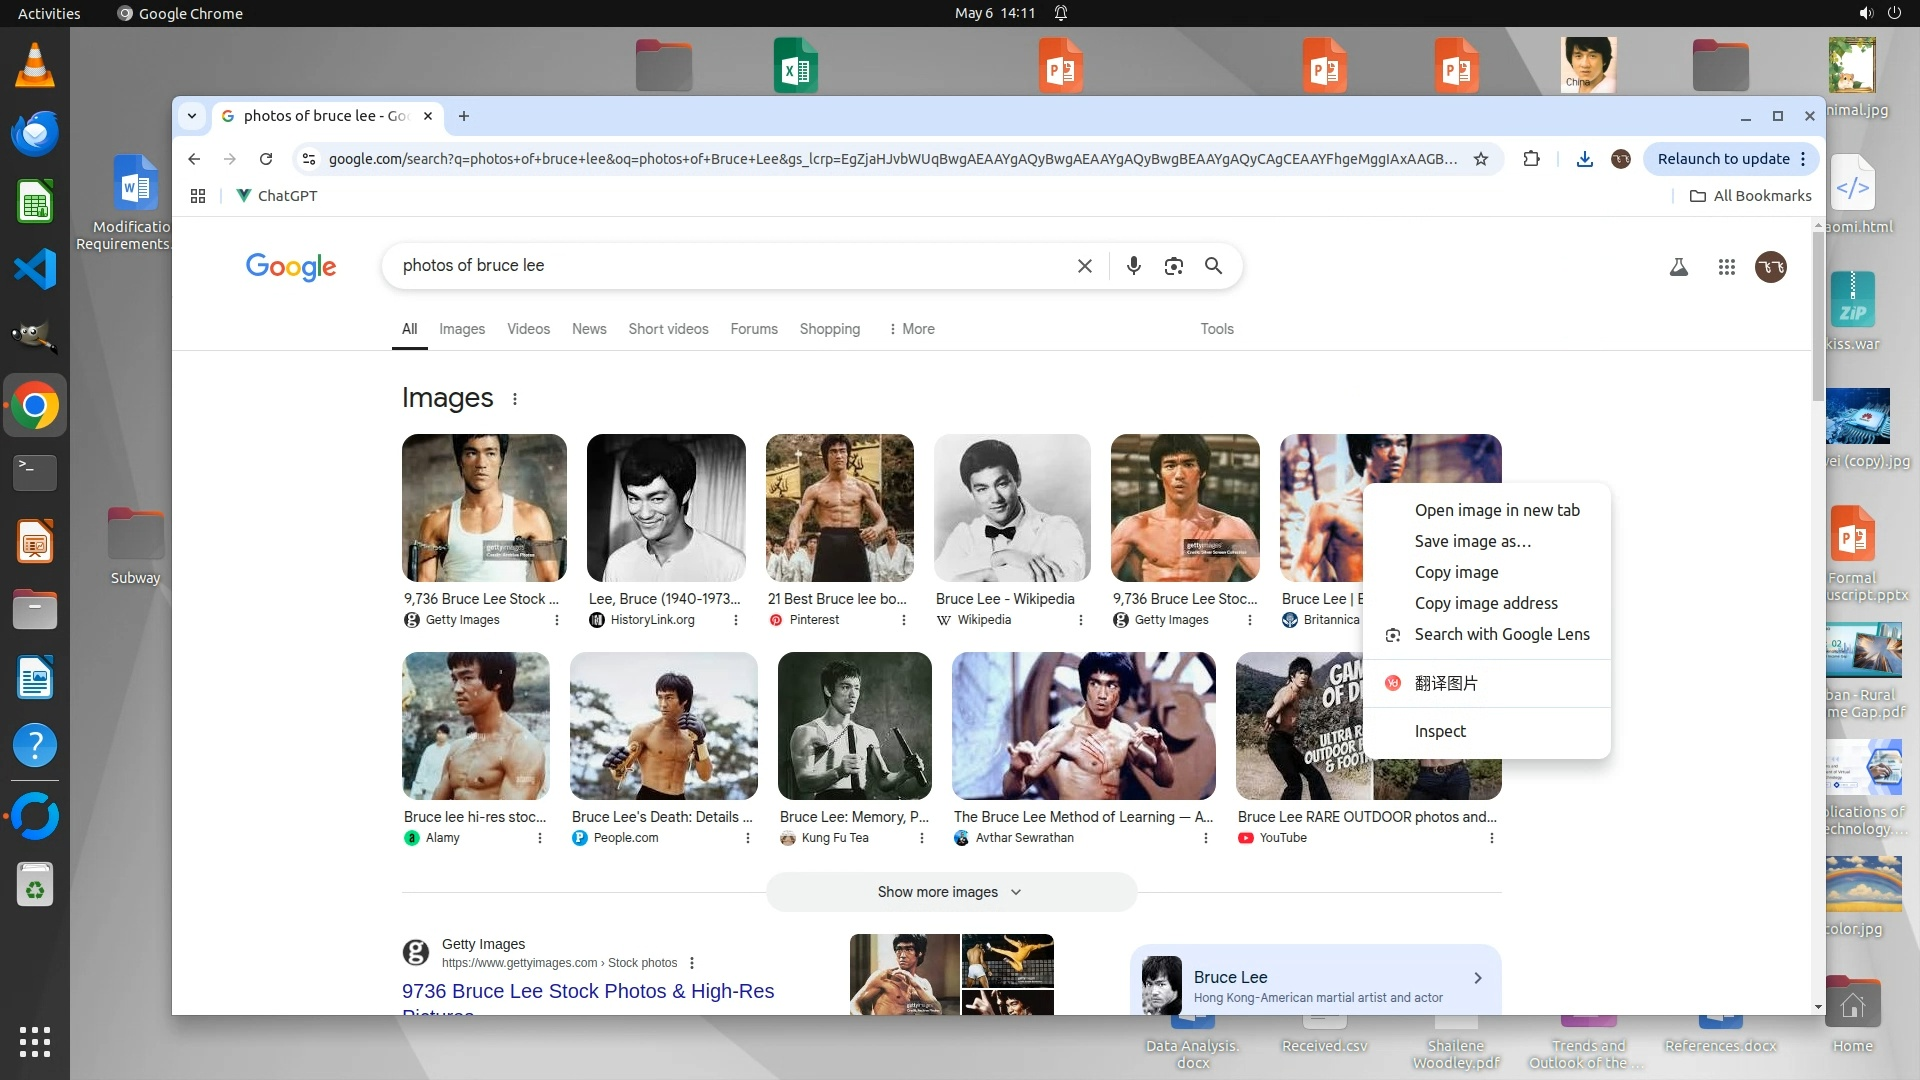Clear the search box with the X icon
This screenshot has height=1080, width=1920.
[x=1084, y=266]
